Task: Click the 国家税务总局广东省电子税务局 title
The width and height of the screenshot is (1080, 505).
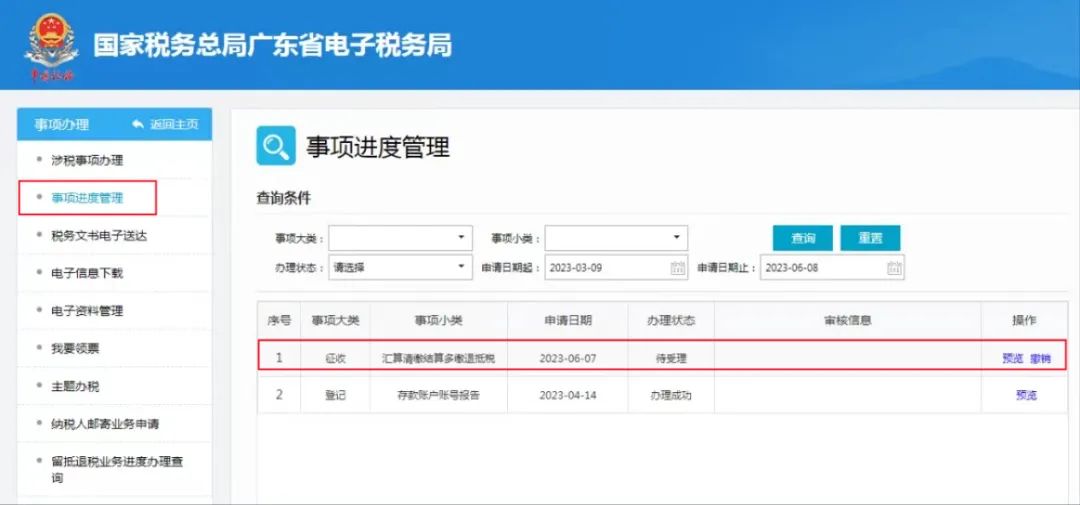Action: tap(273, 45)
